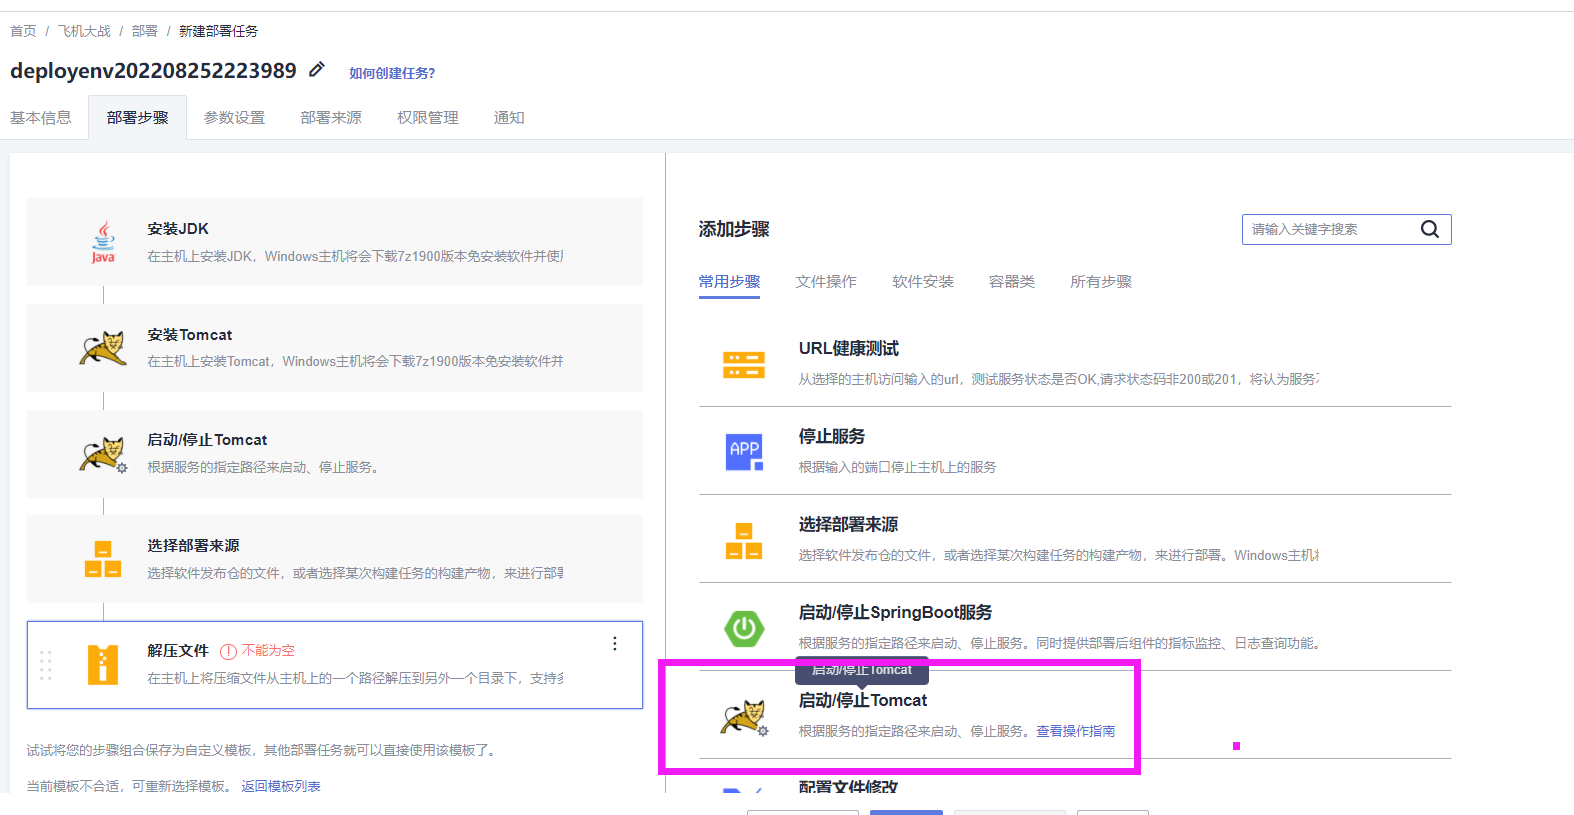Add the URL健康测试 step title
The image size is (1574, 815).
849,348
